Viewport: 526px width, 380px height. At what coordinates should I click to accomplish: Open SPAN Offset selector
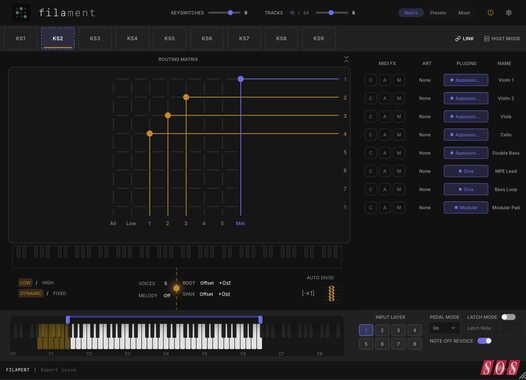click(206, 294)
